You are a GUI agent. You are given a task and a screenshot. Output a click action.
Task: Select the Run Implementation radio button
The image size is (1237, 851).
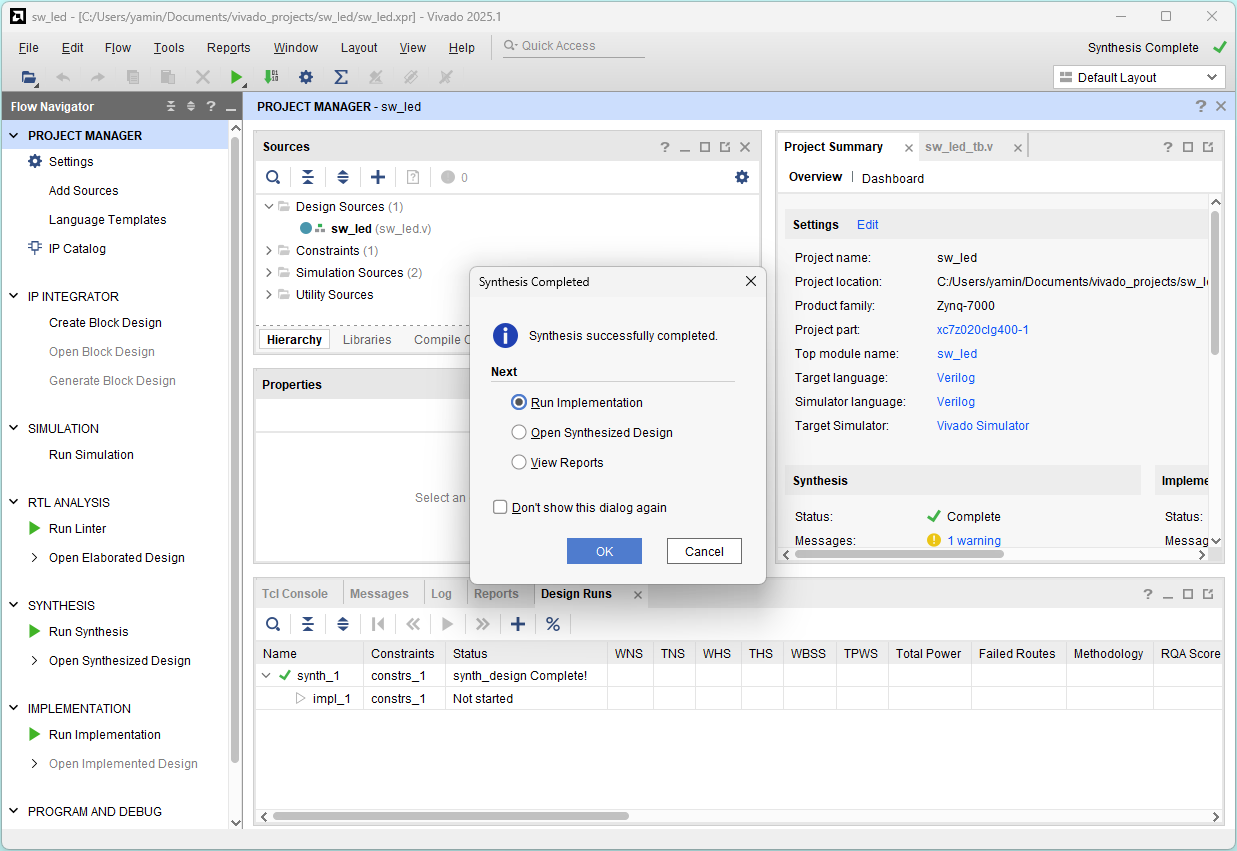[x=518, y=402]
